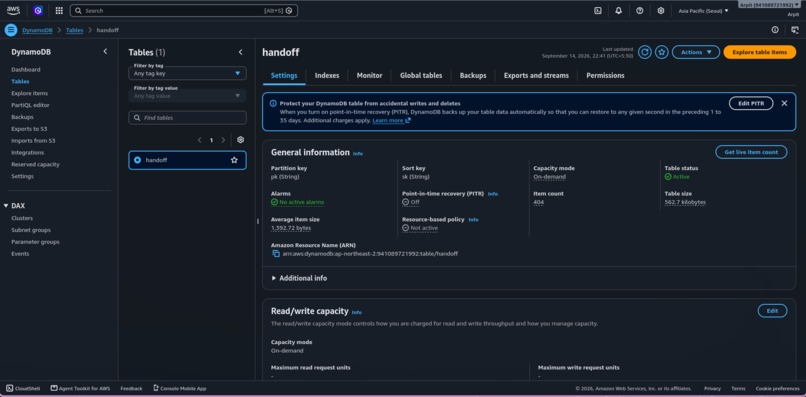The width and height of the screenshot is (806, 397).
Task: Click the Edit PITR button
Action: point(750,103)
